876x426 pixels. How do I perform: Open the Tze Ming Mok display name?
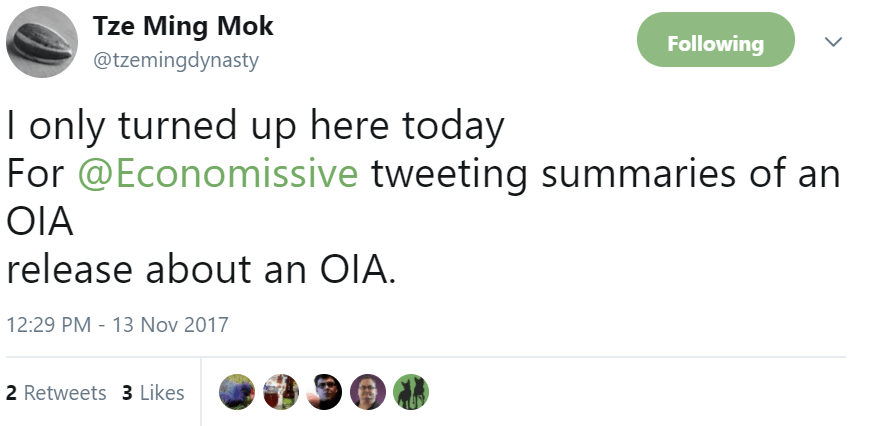[x=183, y=27]
